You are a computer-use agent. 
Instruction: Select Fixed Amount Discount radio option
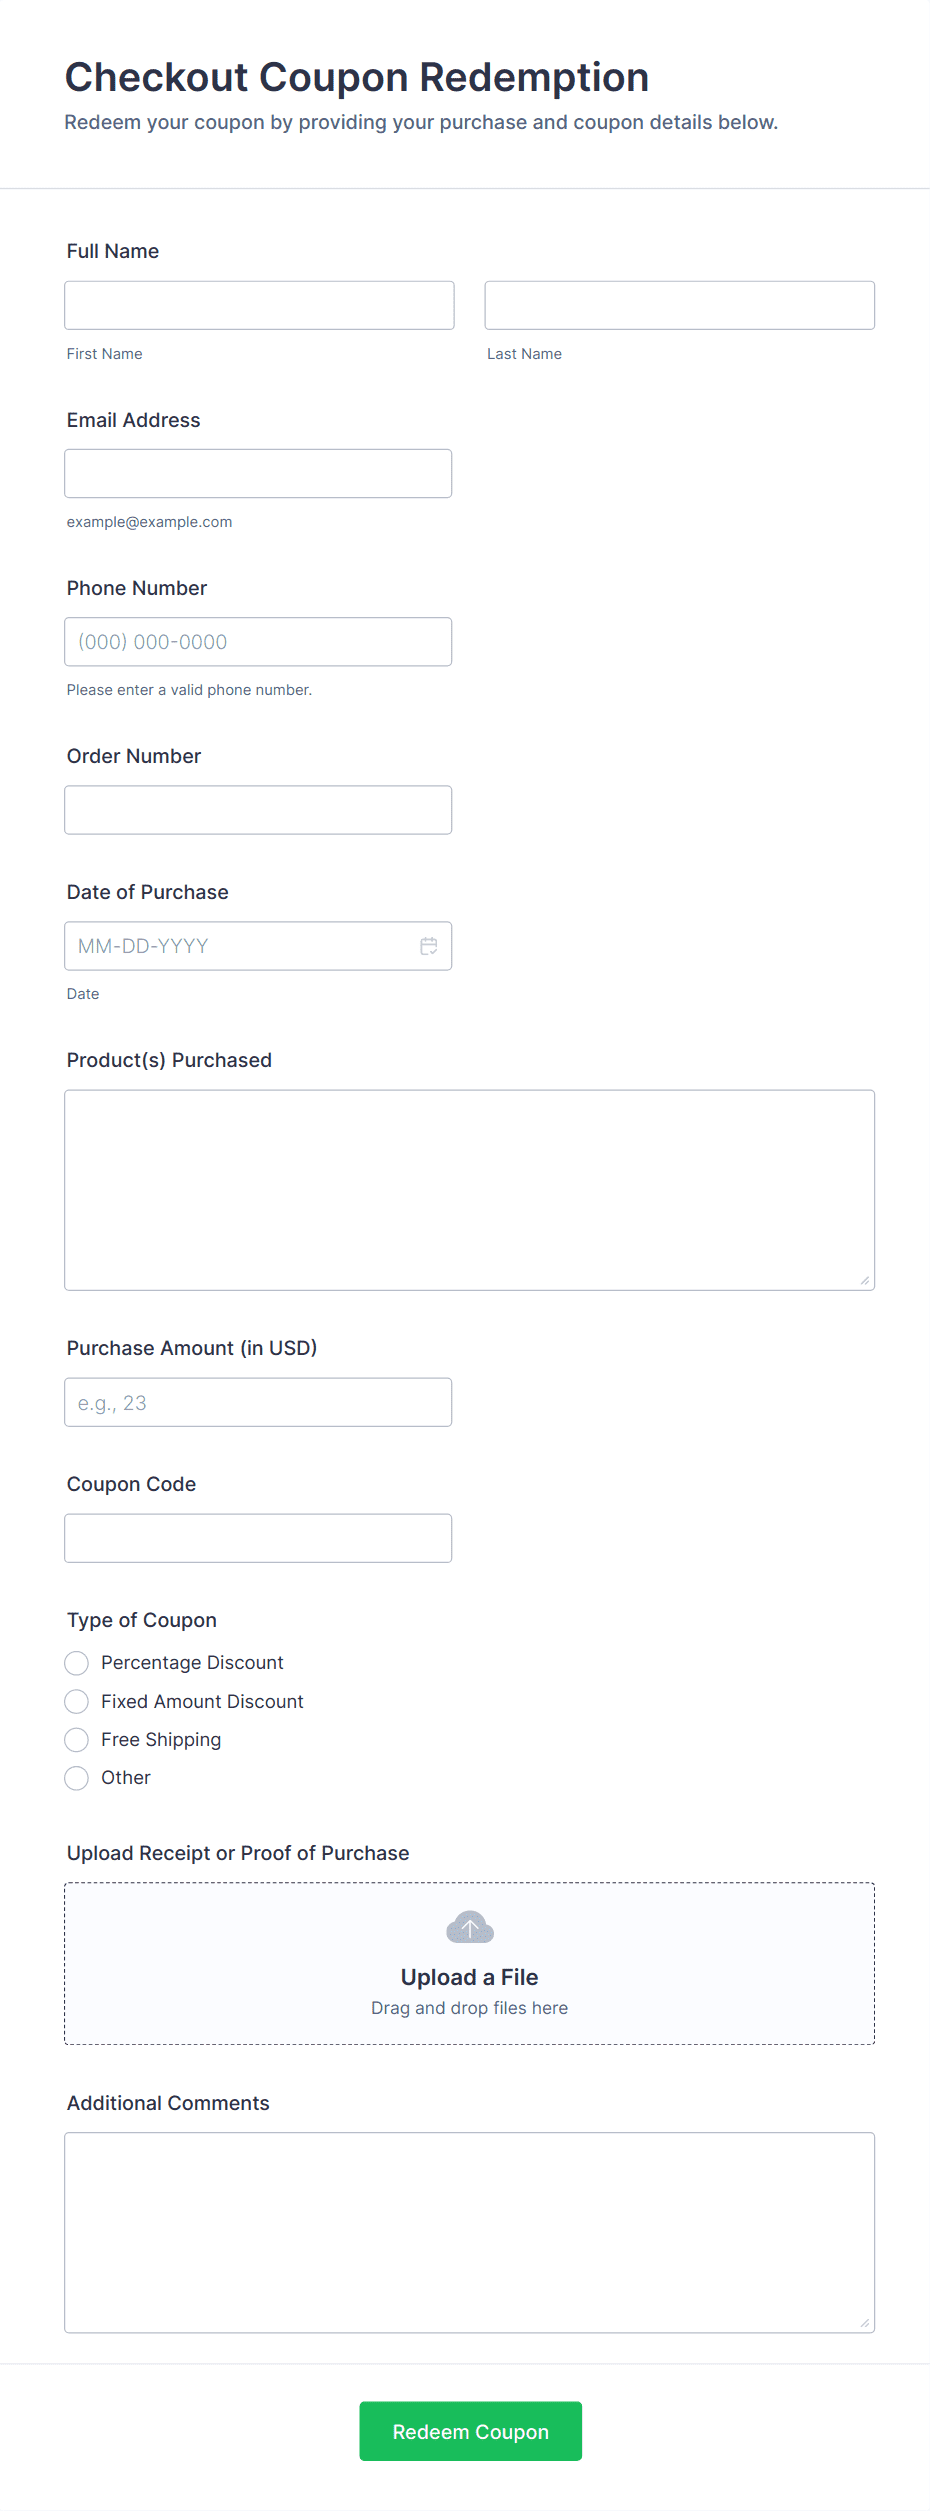(77, 1701)
